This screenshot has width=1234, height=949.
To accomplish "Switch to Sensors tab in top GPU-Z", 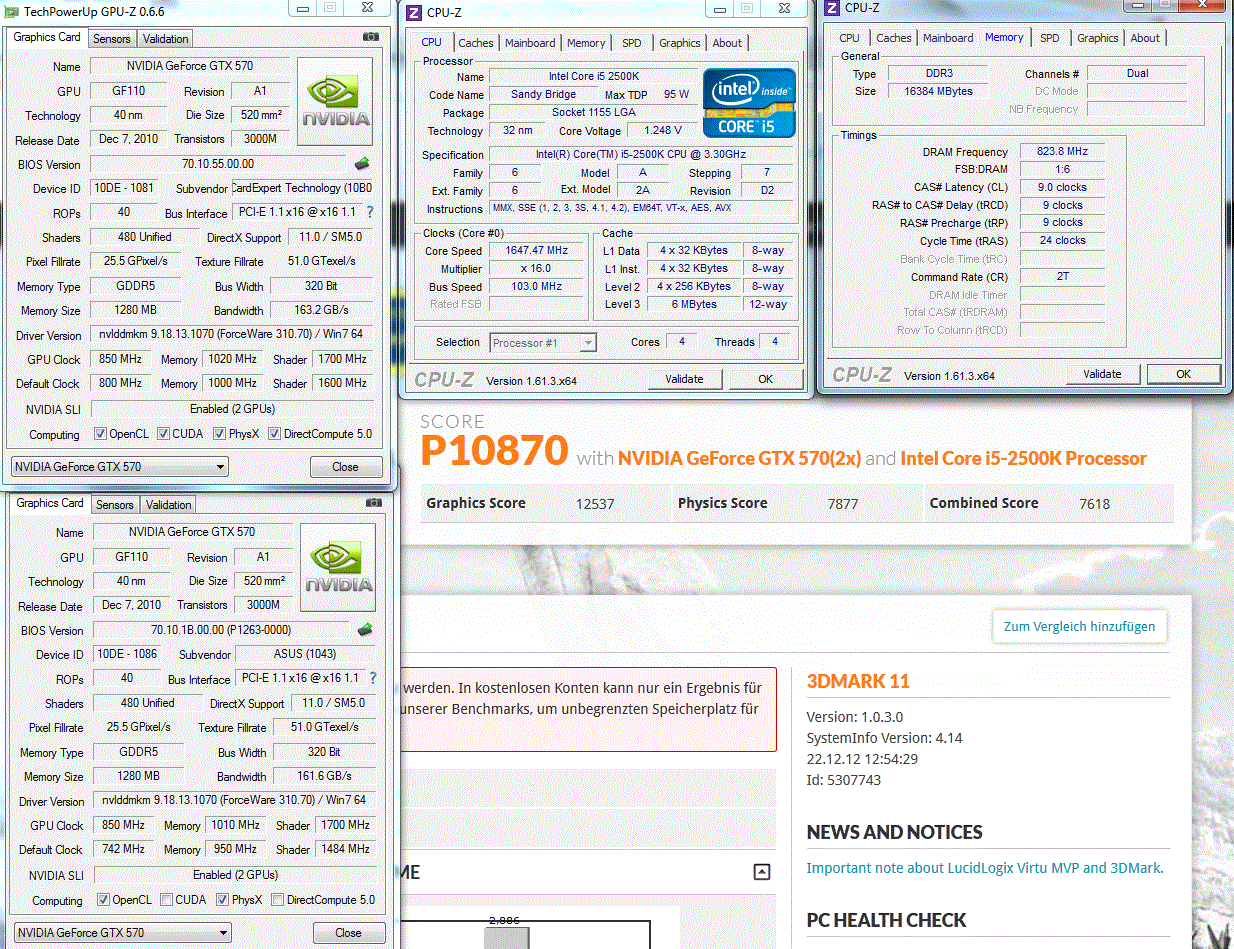I will click(111, 39).
